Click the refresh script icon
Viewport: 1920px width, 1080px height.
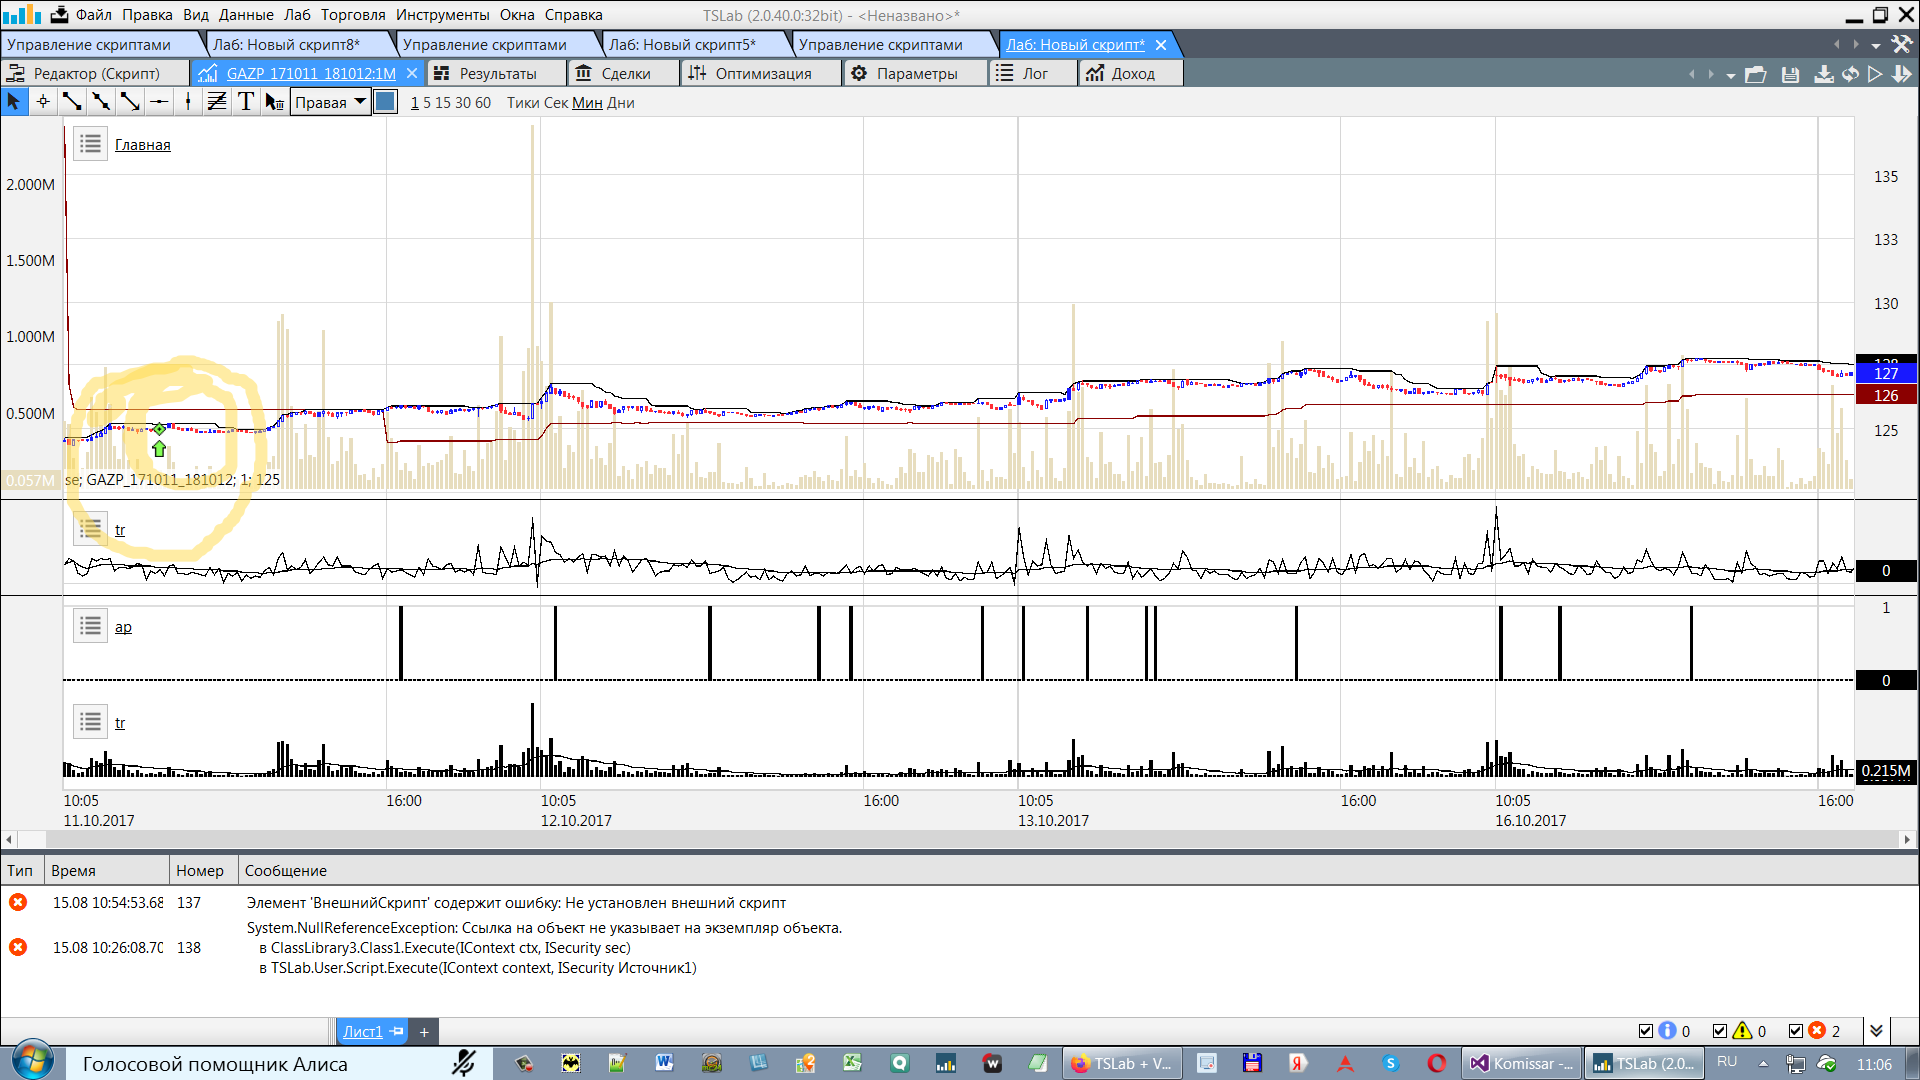[x=1851, y=74]
